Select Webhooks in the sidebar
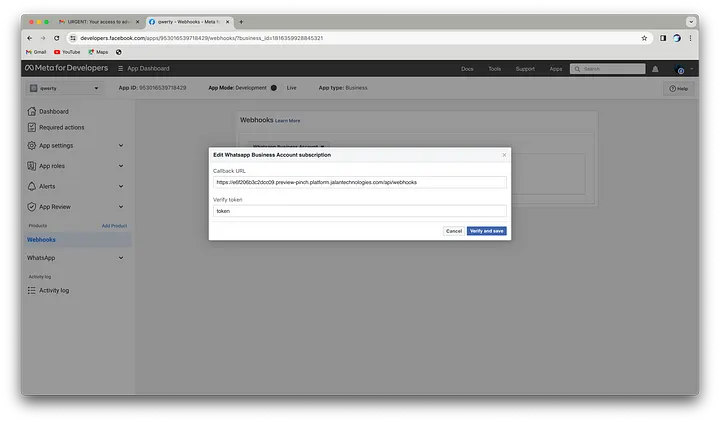This screenshot has width=720, height=423. (x=79, y=240)
